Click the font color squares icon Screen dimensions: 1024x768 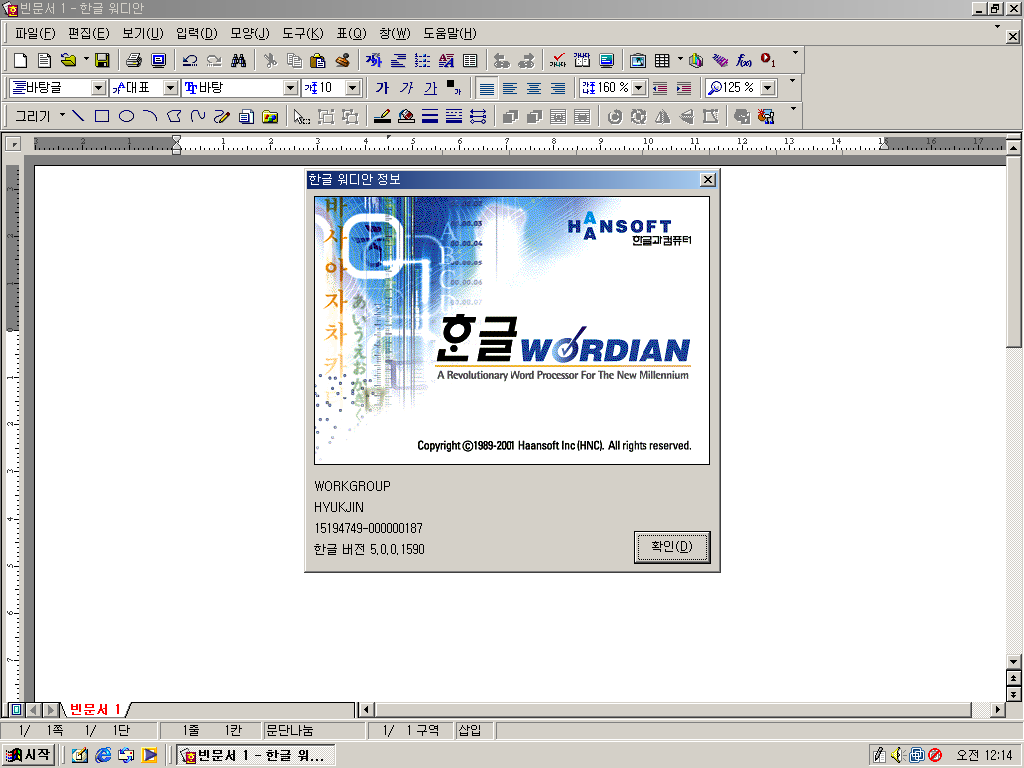[453, 88]
